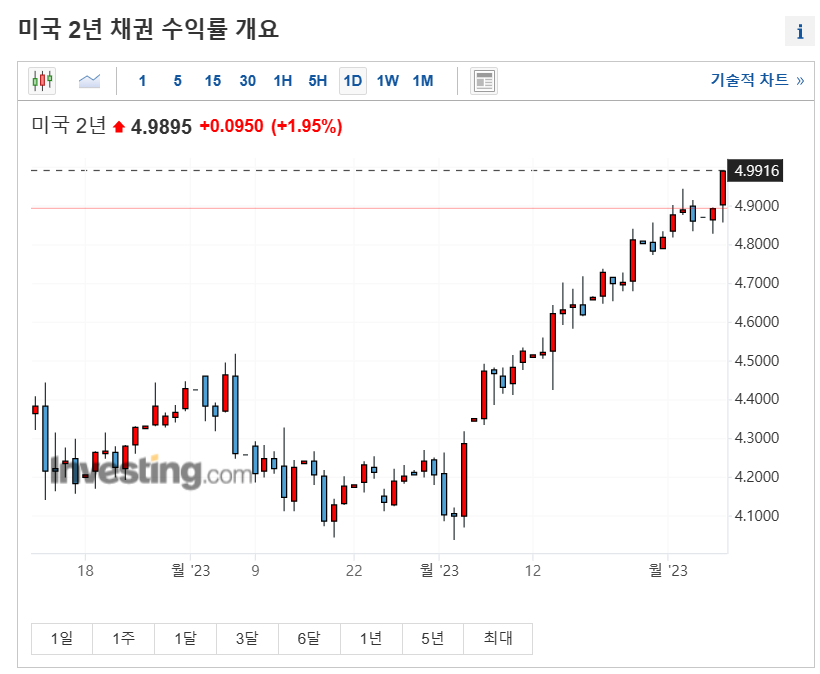
Task: Open the news/table layout icon
Action: coord(484,81)
